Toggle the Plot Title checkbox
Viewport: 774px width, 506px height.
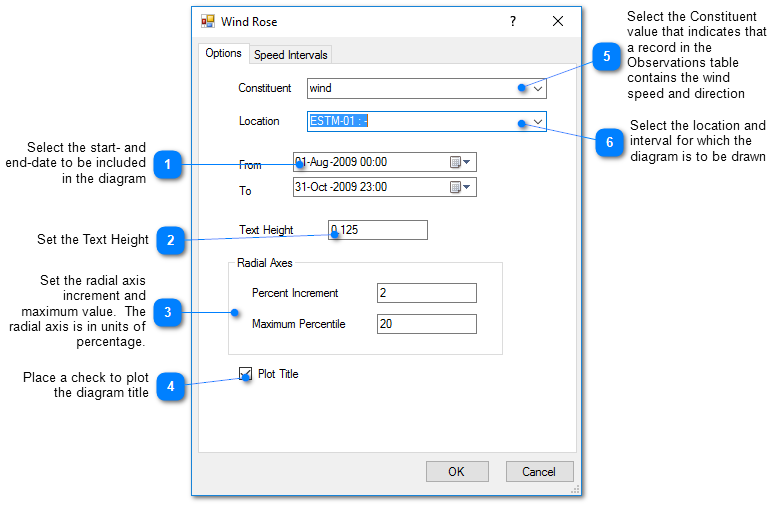click(246, 374)
